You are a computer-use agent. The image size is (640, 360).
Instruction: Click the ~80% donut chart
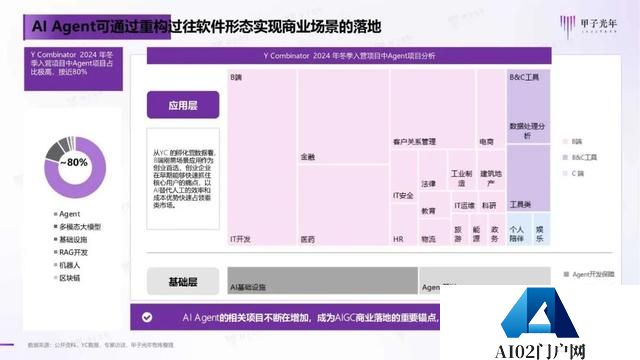click(x=75, y=167)
